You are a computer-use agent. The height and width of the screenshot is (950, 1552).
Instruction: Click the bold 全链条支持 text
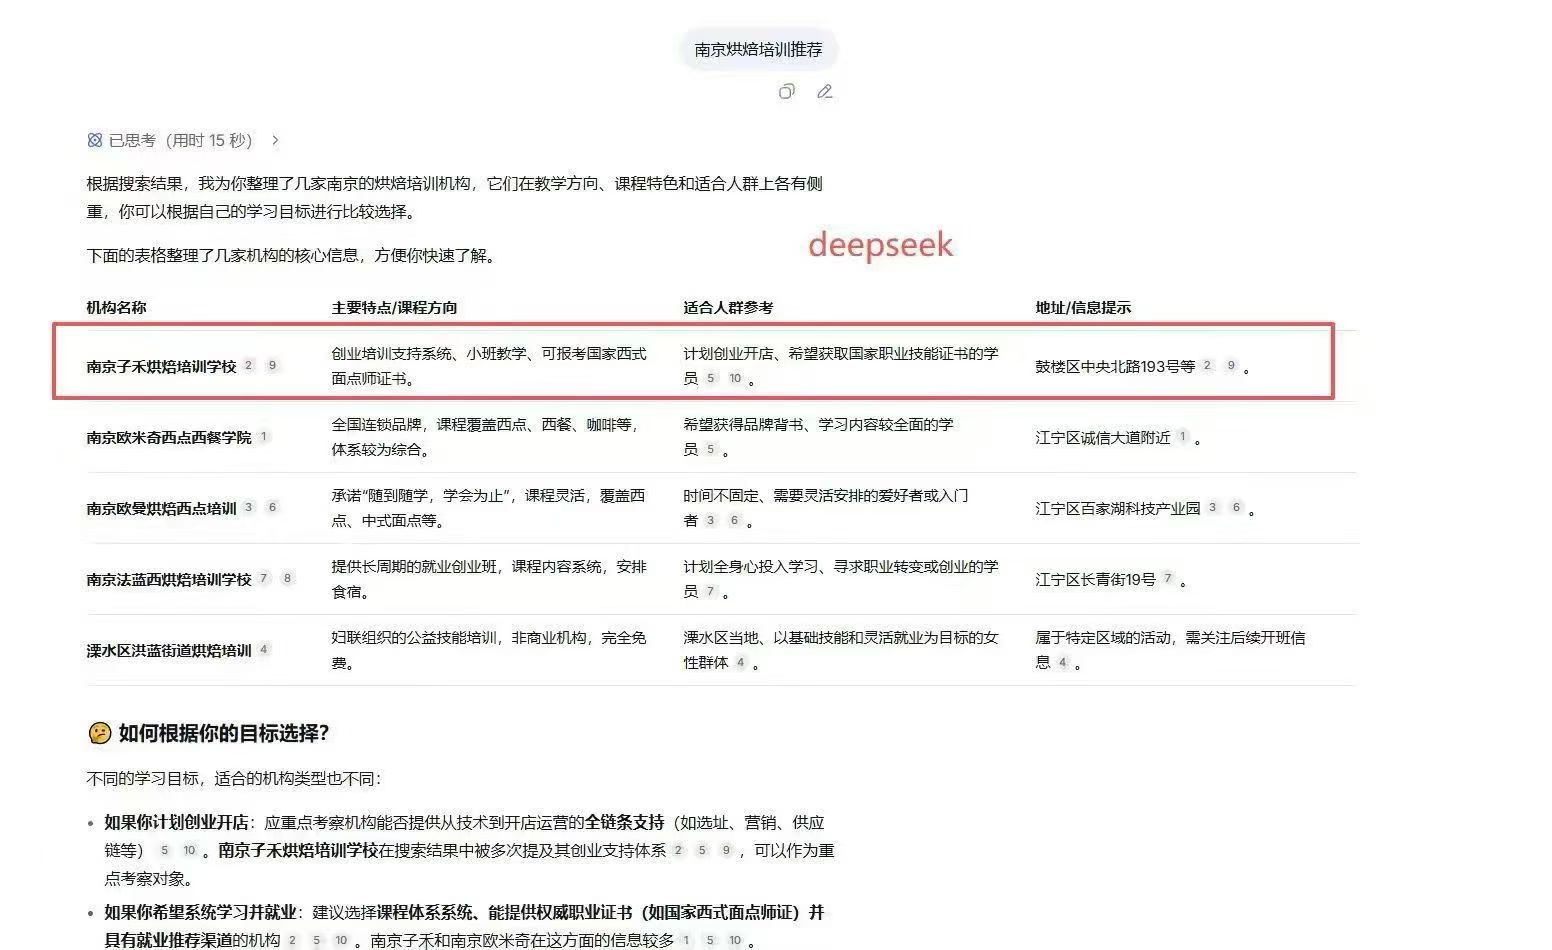(625, 822)
